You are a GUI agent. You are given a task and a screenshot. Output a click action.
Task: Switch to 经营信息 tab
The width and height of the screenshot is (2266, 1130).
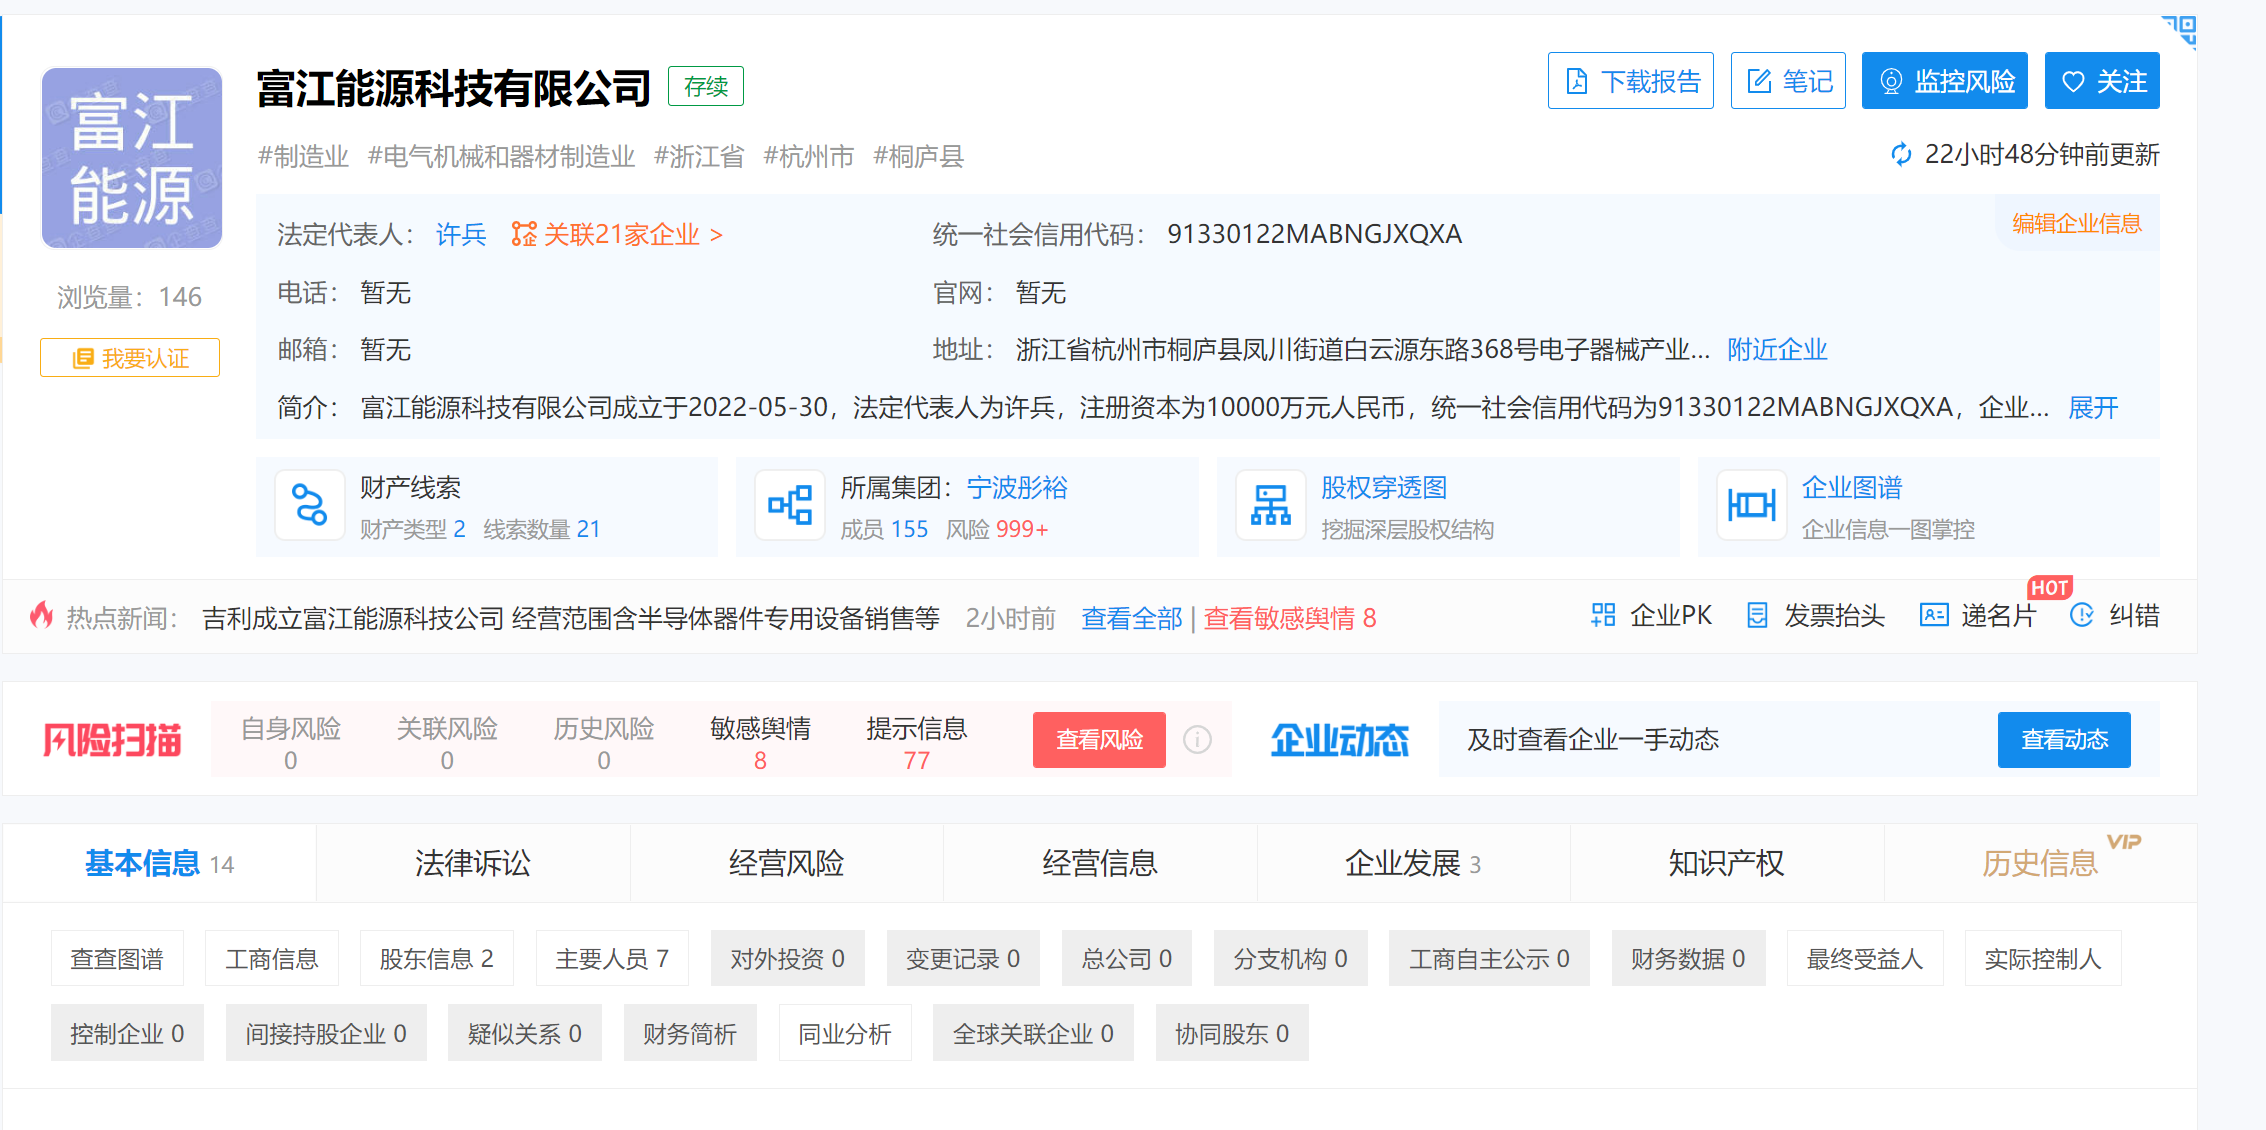coord(1100,863)
